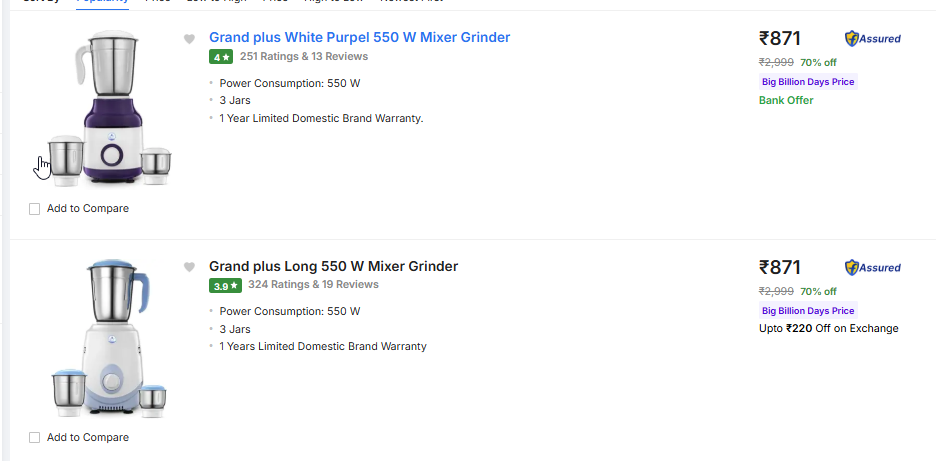Click Assured badge on second product
The image size is (936, 461).
pyautogui.click(x=873, y=268)
